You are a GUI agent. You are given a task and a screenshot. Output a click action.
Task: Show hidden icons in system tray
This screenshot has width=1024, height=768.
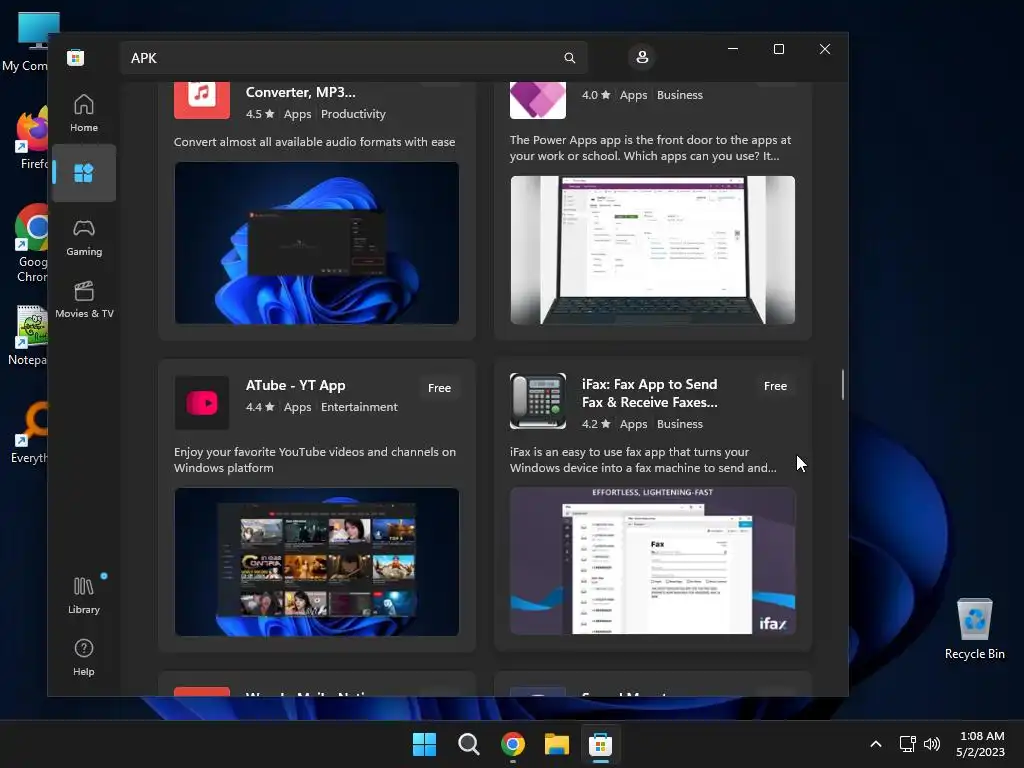pos(876,744)
